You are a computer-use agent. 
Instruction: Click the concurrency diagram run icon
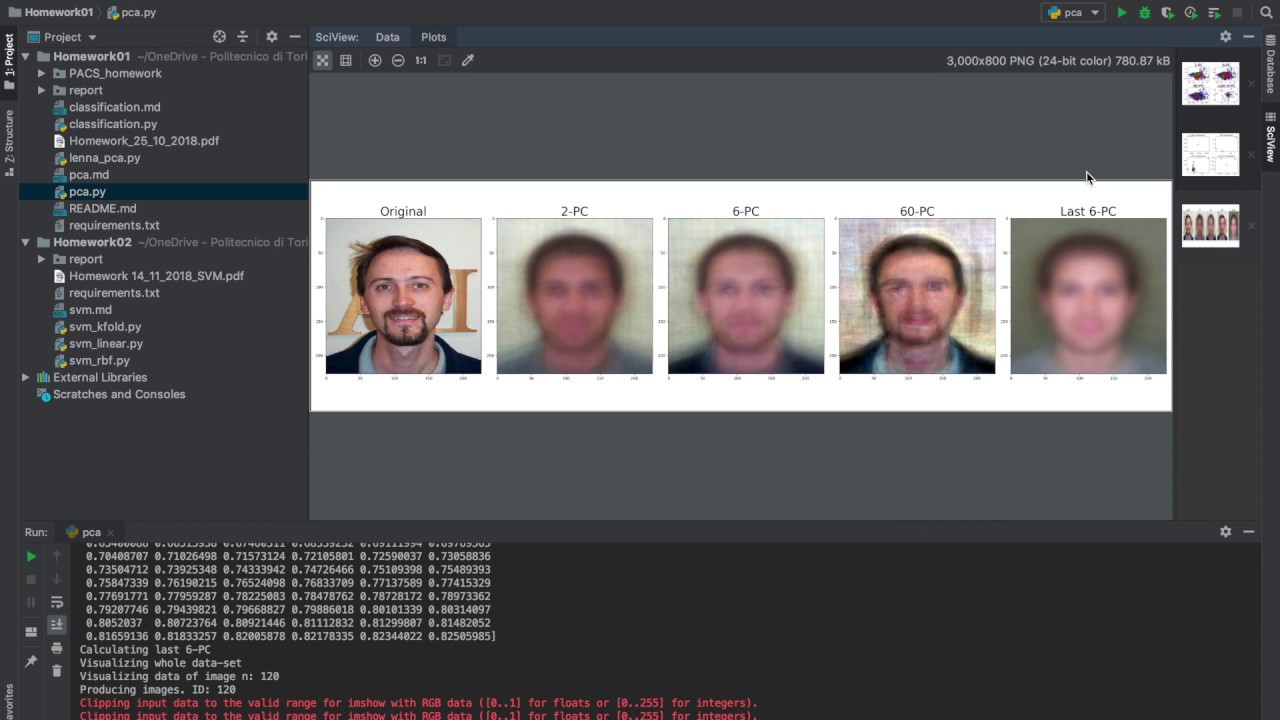pyautogui.click(x=1214, y=13)
